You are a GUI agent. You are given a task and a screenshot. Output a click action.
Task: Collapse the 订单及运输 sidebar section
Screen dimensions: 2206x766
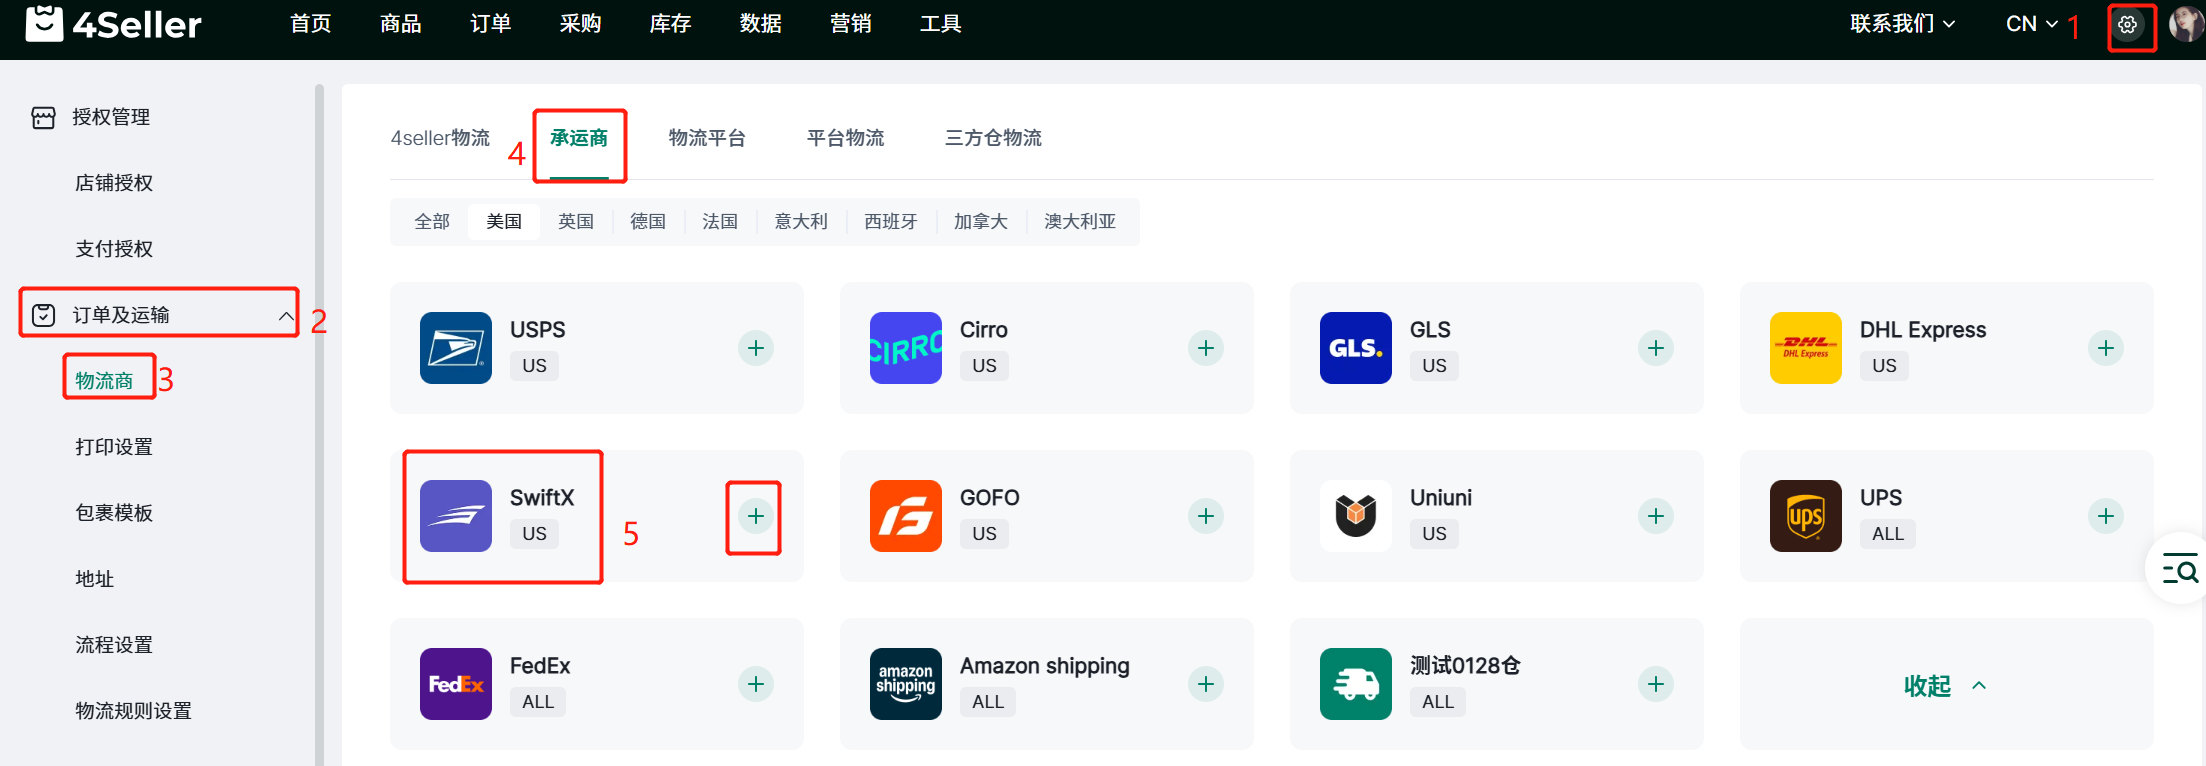click(x=285, y=316)
